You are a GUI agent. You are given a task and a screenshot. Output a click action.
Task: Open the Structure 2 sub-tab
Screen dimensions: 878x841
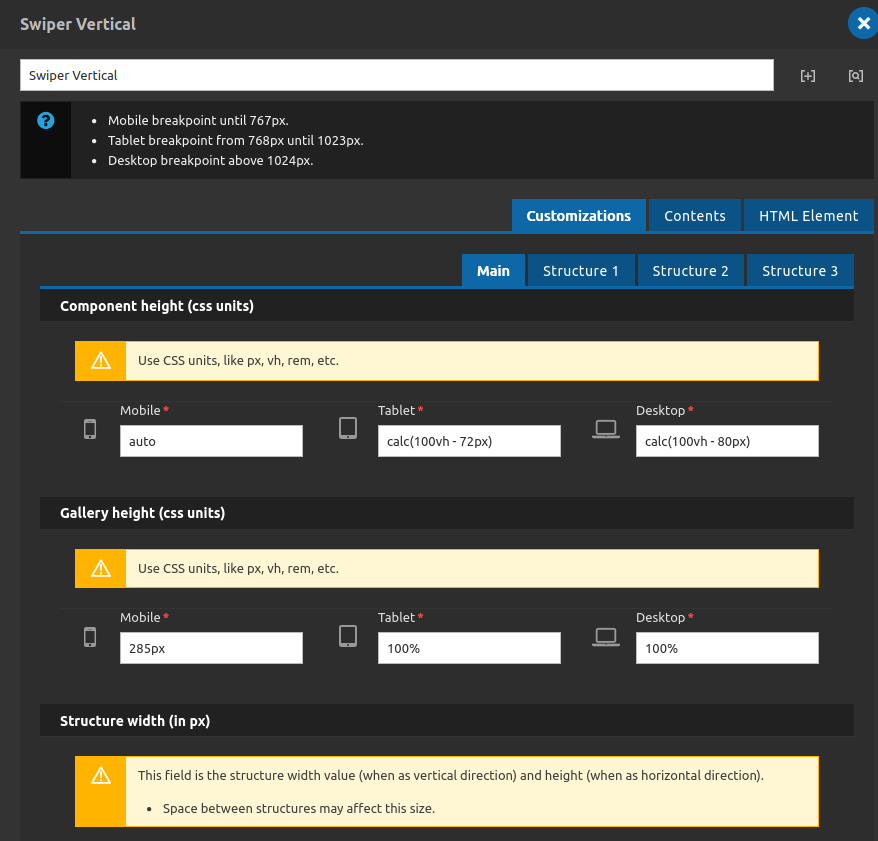tap(690, 270)
